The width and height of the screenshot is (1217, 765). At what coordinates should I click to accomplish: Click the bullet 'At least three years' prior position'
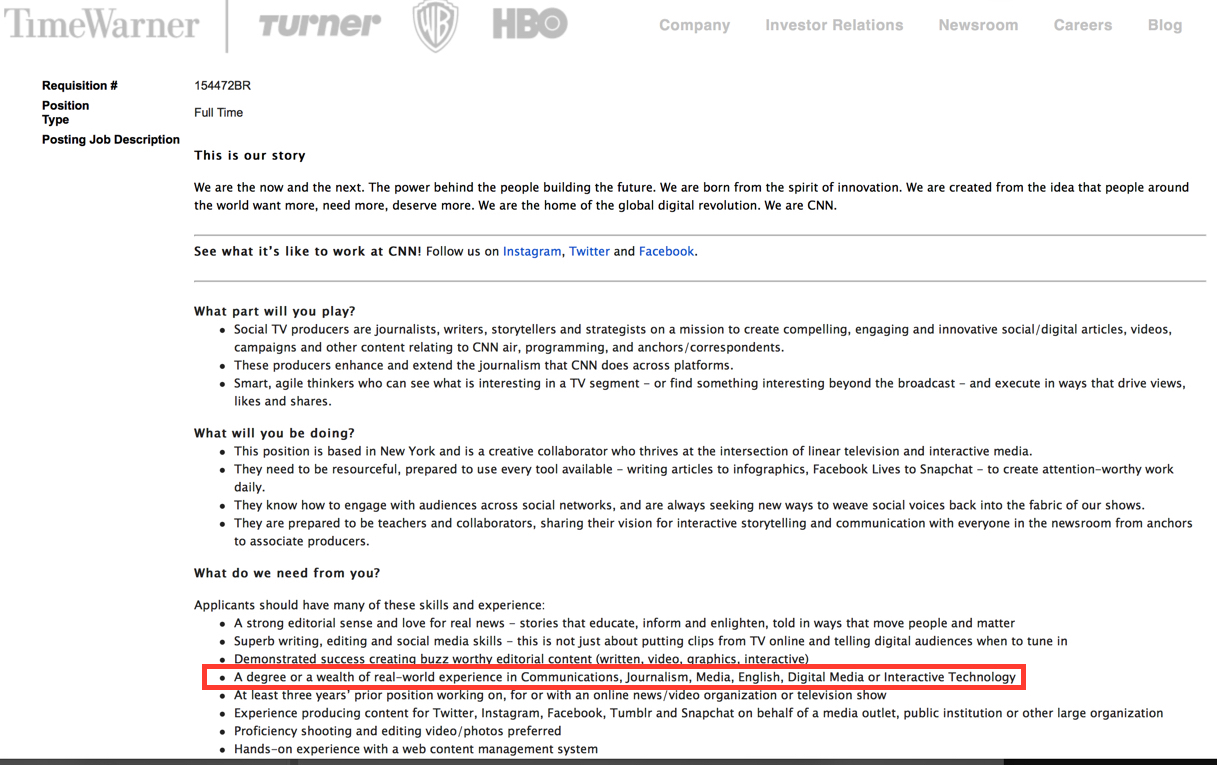pyautogui.click(x=560, y=695)
